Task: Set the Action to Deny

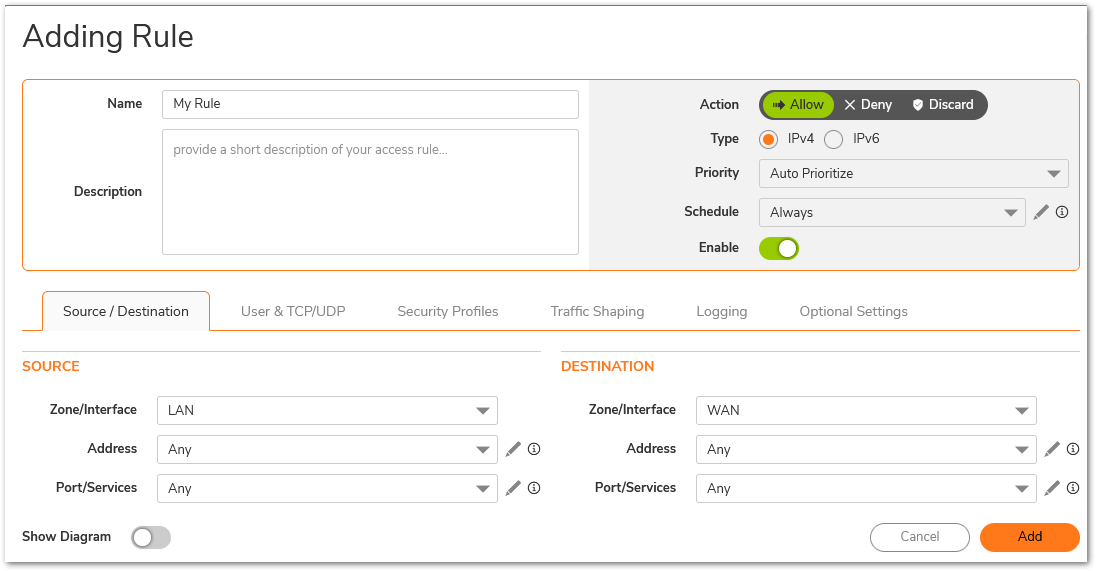Action: 868,105
